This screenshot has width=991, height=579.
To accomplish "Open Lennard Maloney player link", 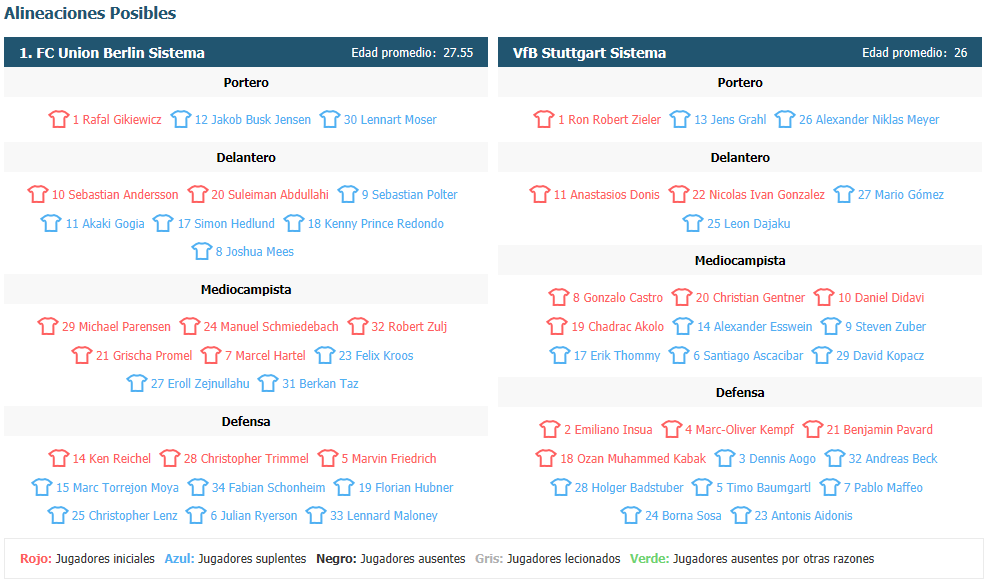I will coord(384,516).
